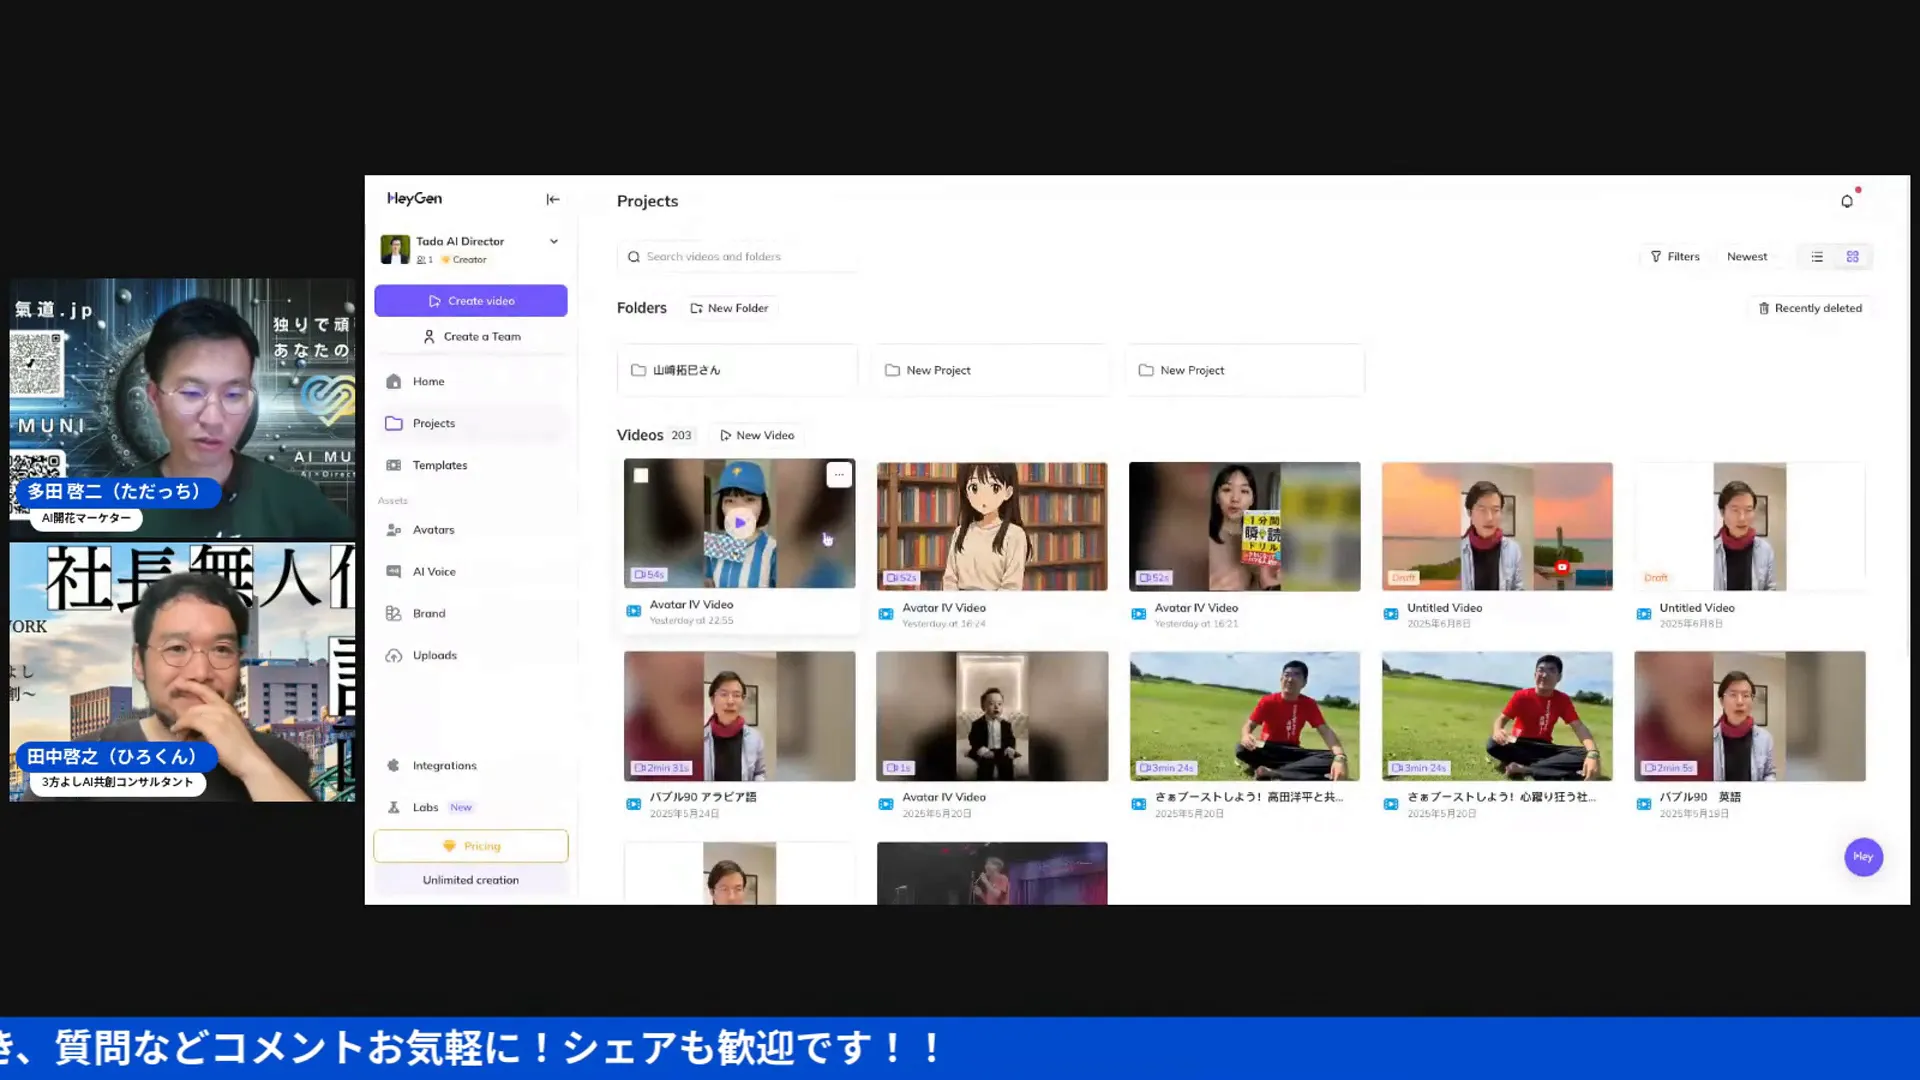Open Uploads in sidebar
The width and height of the screenshot is (1920, 1080).
[x=471, y=656]
